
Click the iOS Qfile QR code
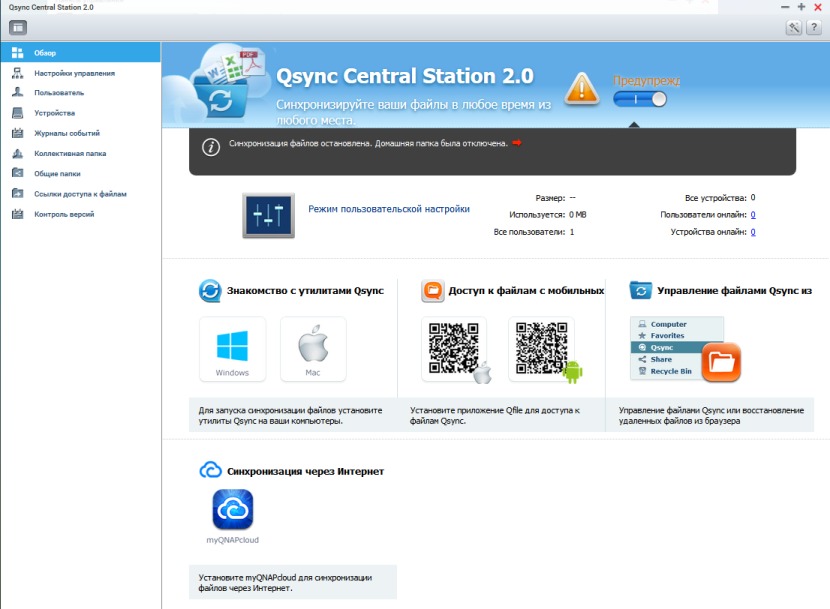[454, 349]
